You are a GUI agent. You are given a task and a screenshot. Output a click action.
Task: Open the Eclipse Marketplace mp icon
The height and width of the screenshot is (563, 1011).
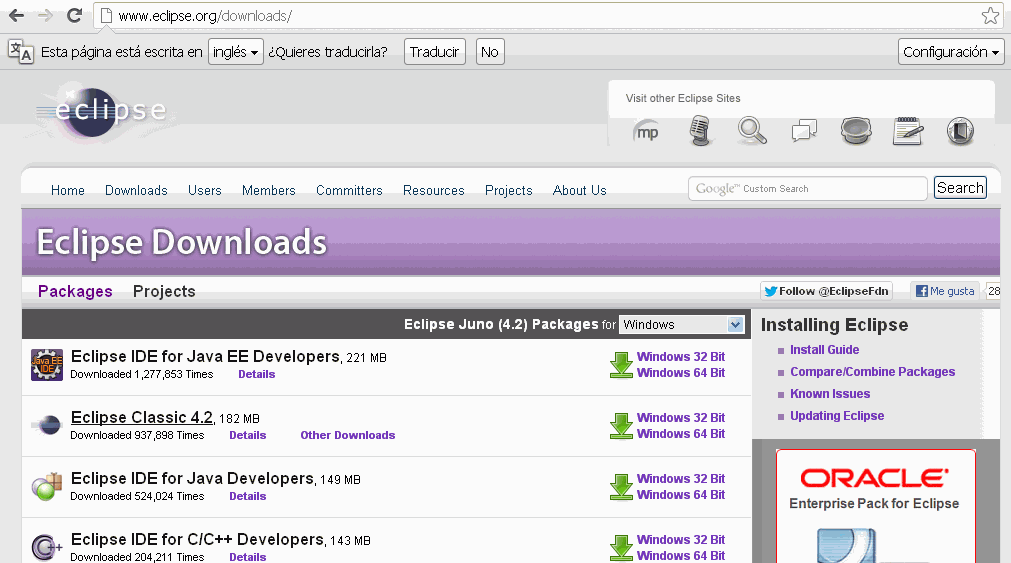point(646,132)
